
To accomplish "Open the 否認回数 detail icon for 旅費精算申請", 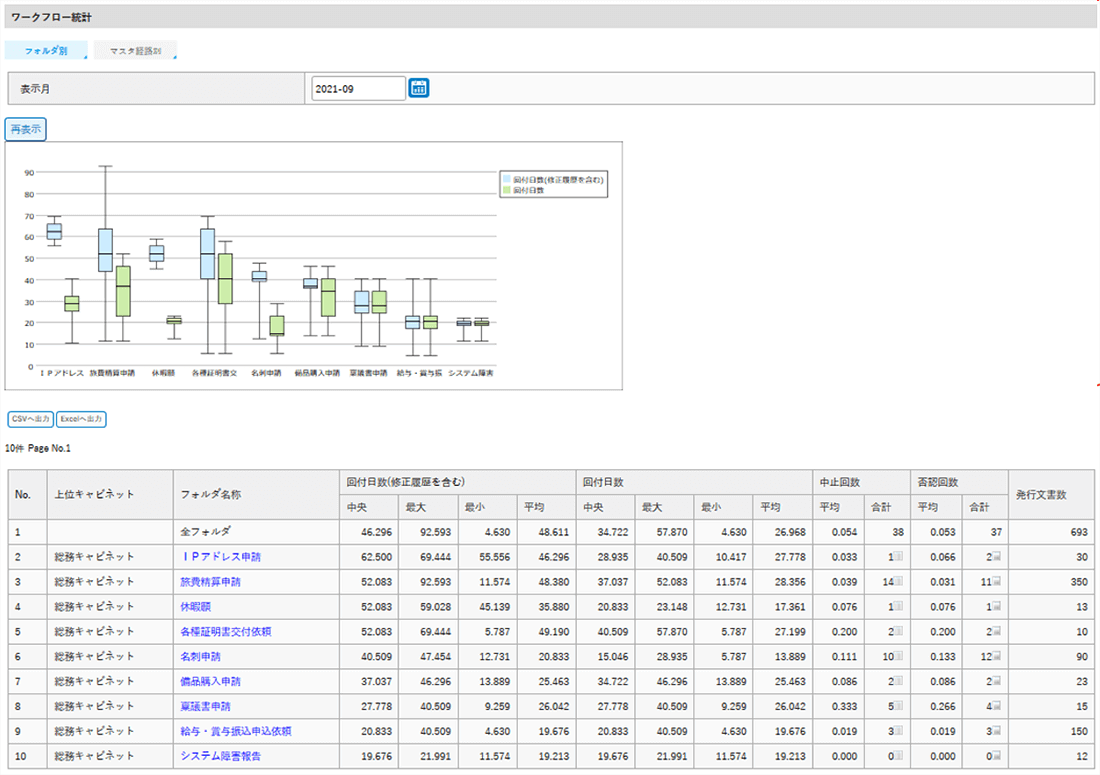I will tap(996, 581).
